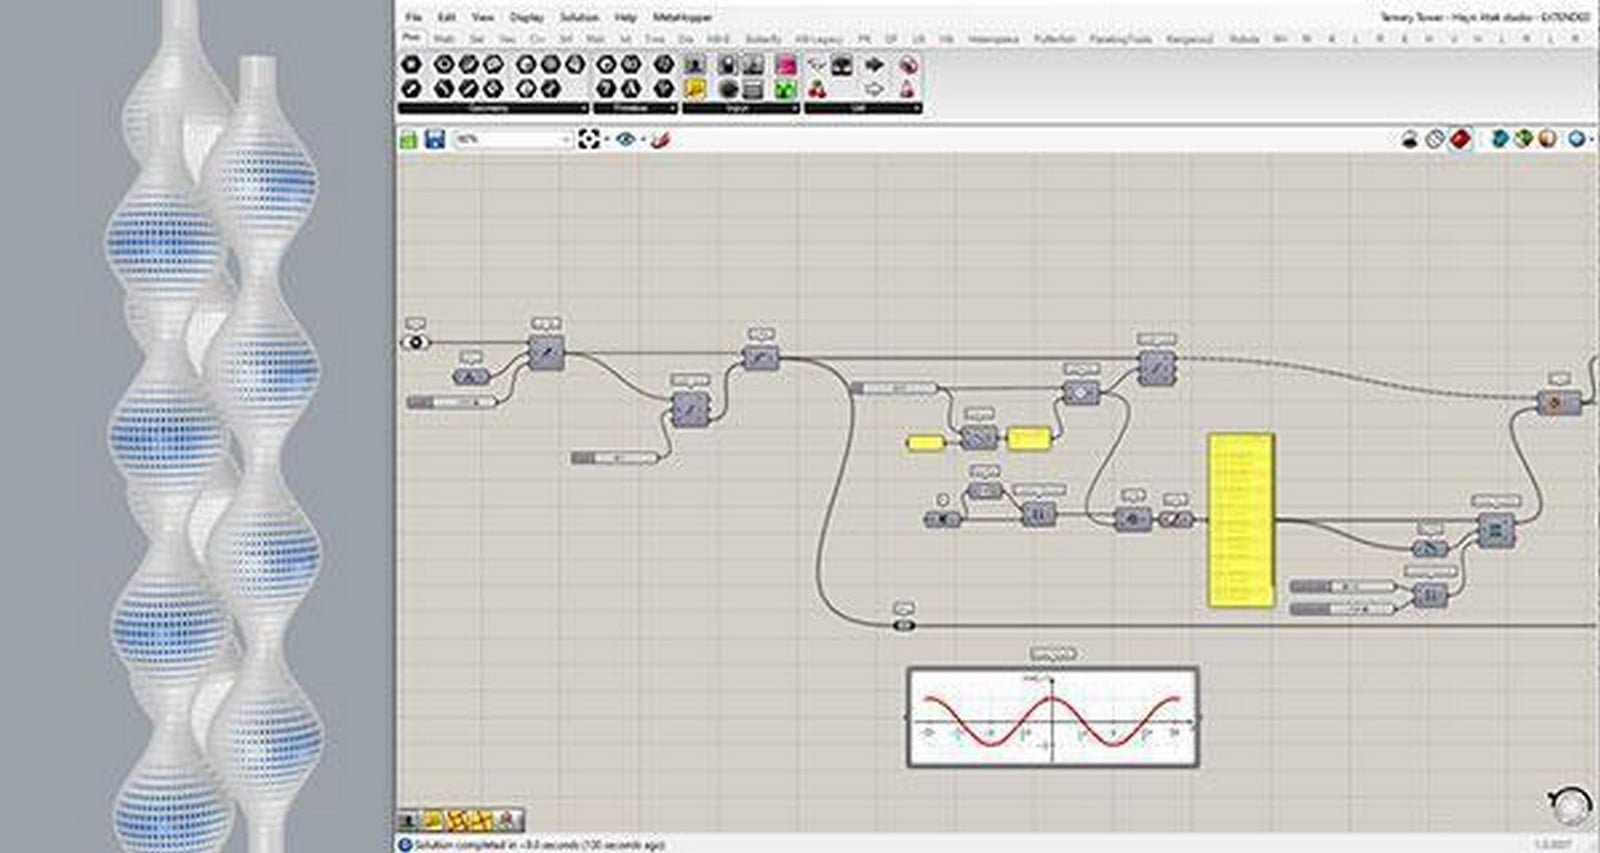Select the solid black arrow icon in Util

[874, 65]
